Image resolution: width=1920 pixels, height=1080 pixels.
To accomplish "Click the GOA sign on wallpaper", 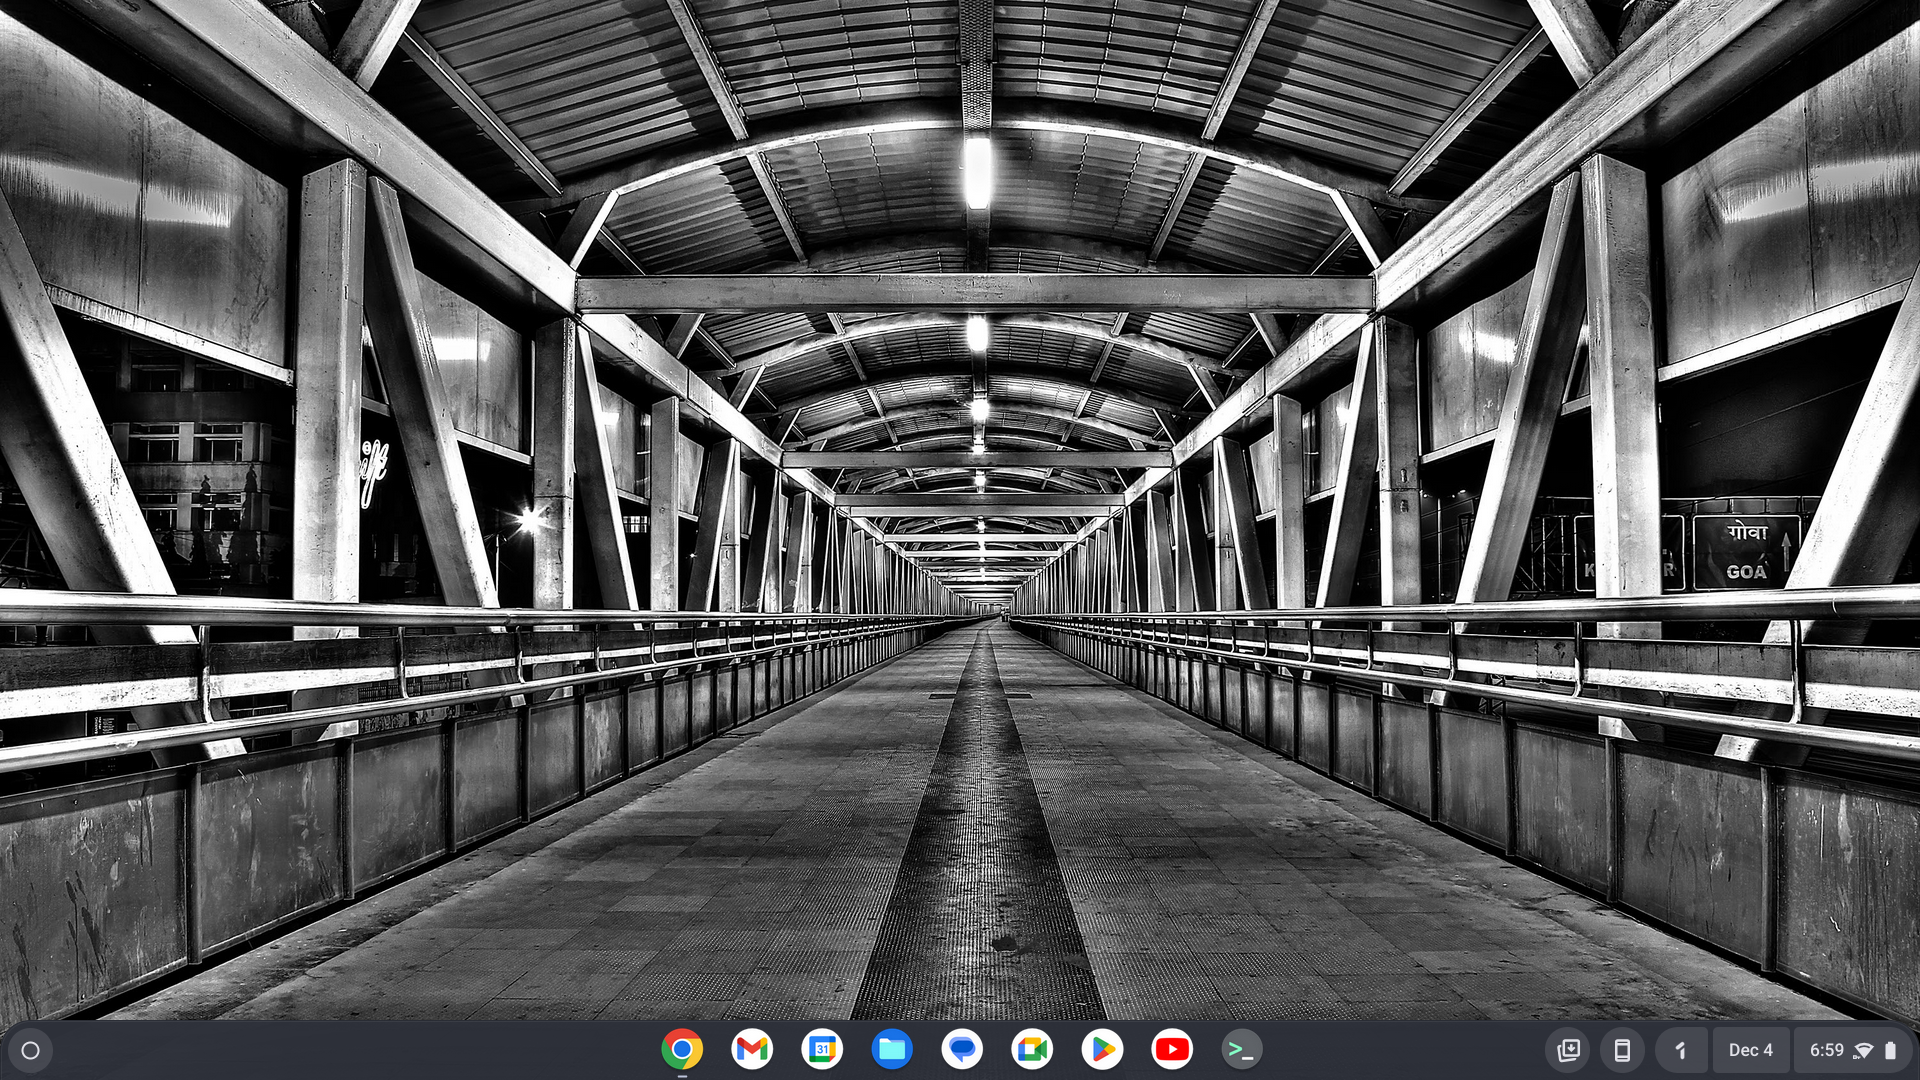I will point(1746,553).
